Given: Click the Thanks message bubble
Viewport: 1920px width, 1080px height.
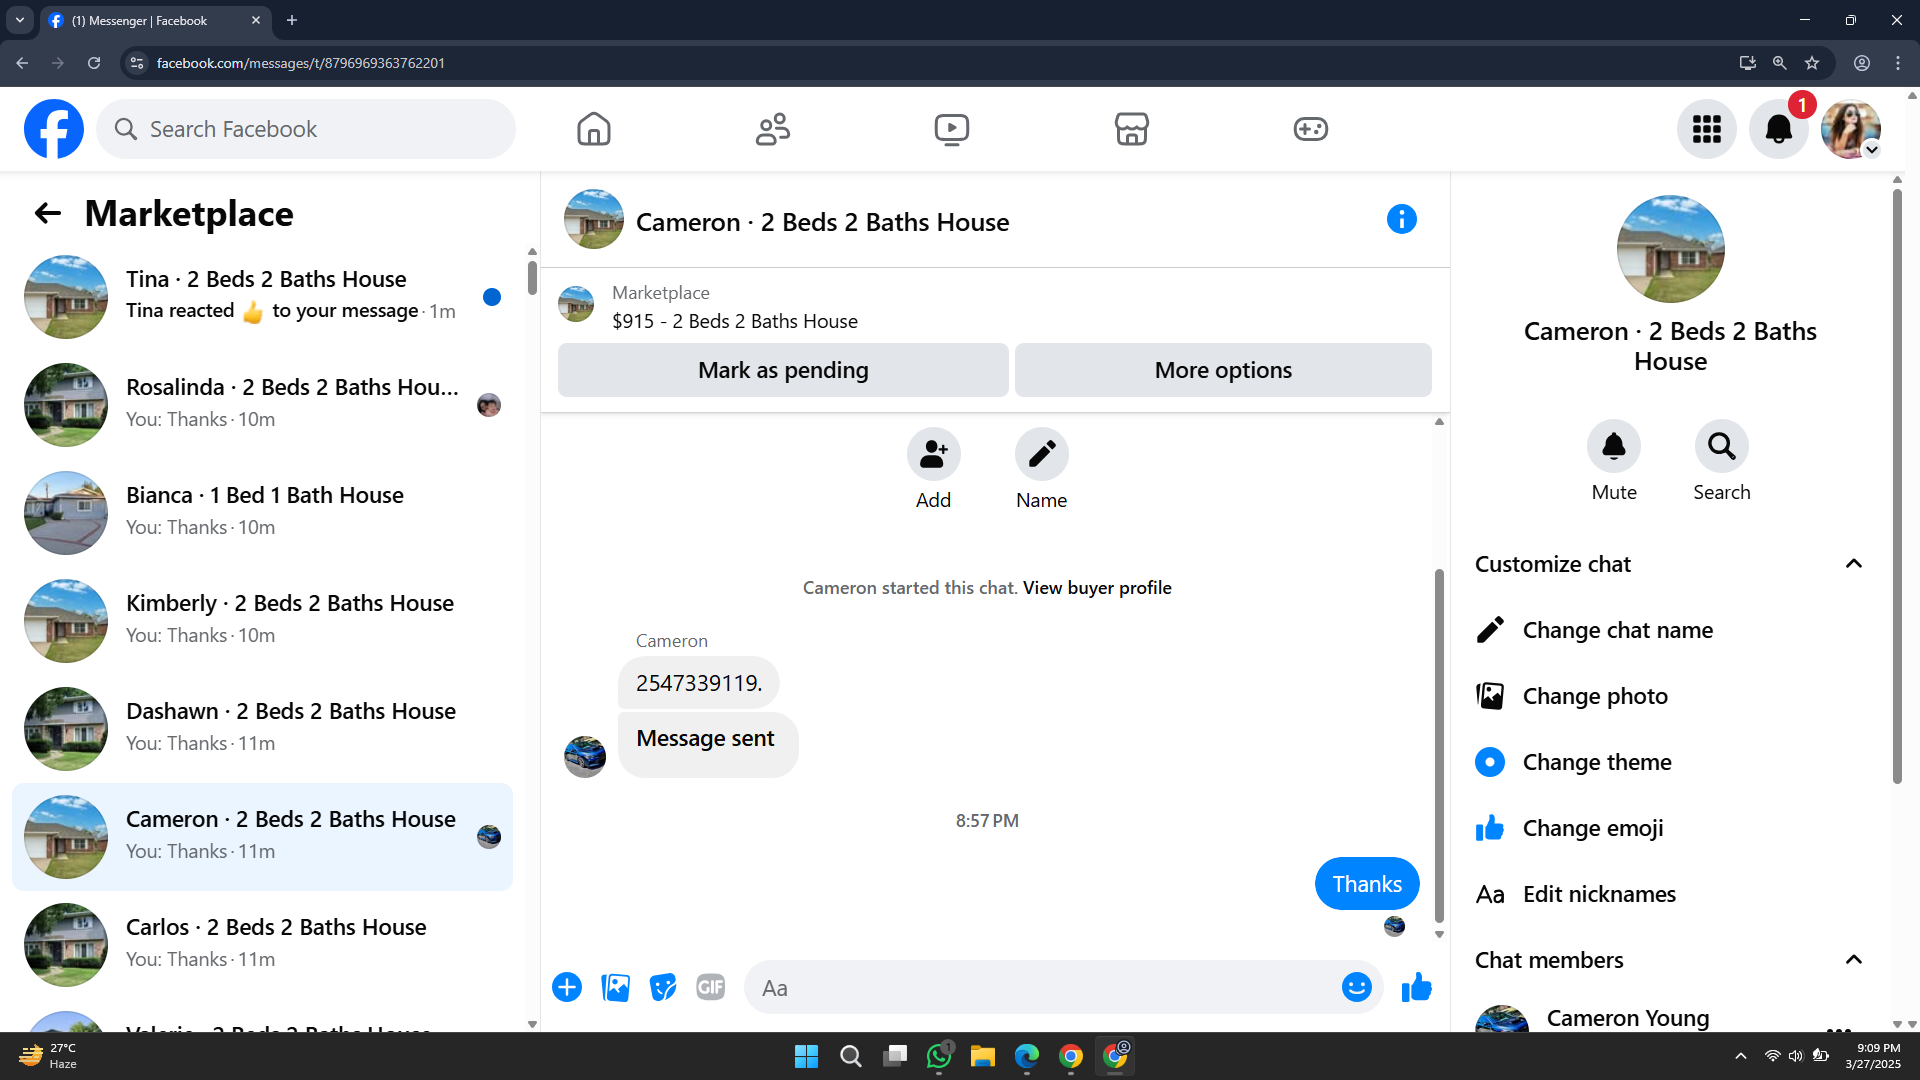Looking at the screenshot, I should pyautogui.click(x=1367, y=884).
